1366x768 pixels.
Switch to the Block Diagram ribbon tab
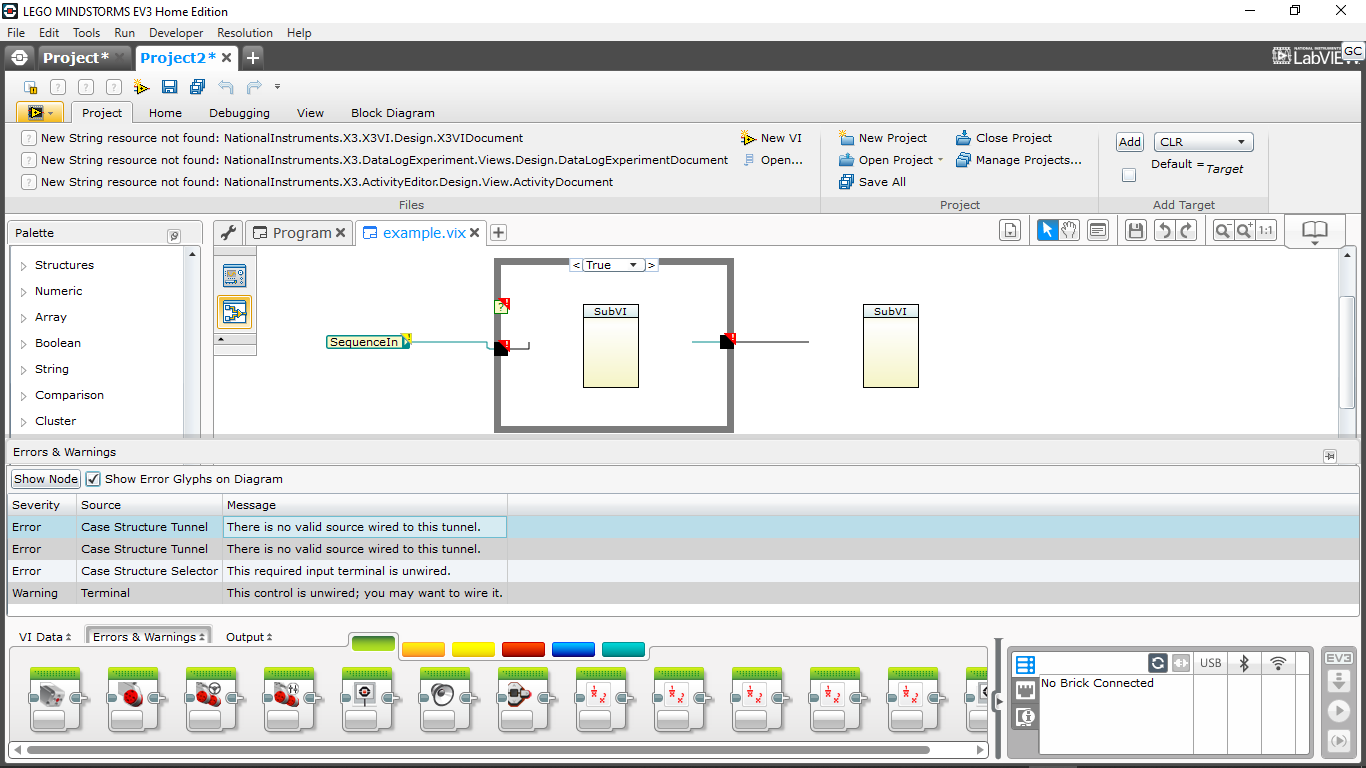pos(393,113)
